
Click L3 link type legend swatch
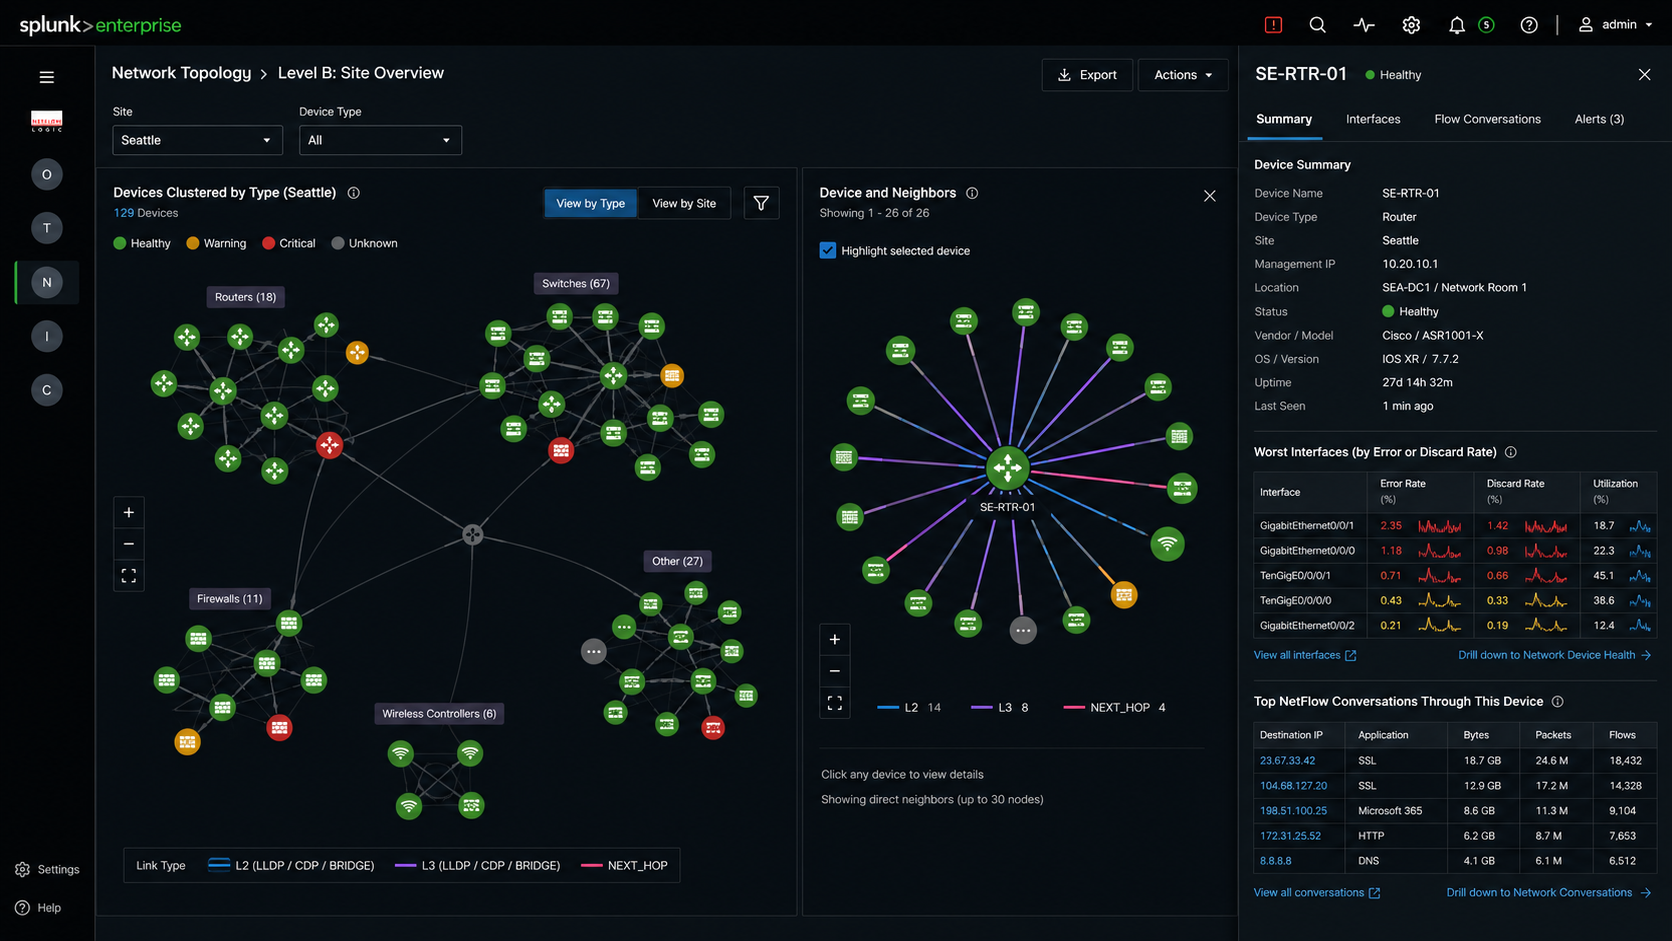coord(405,865)
